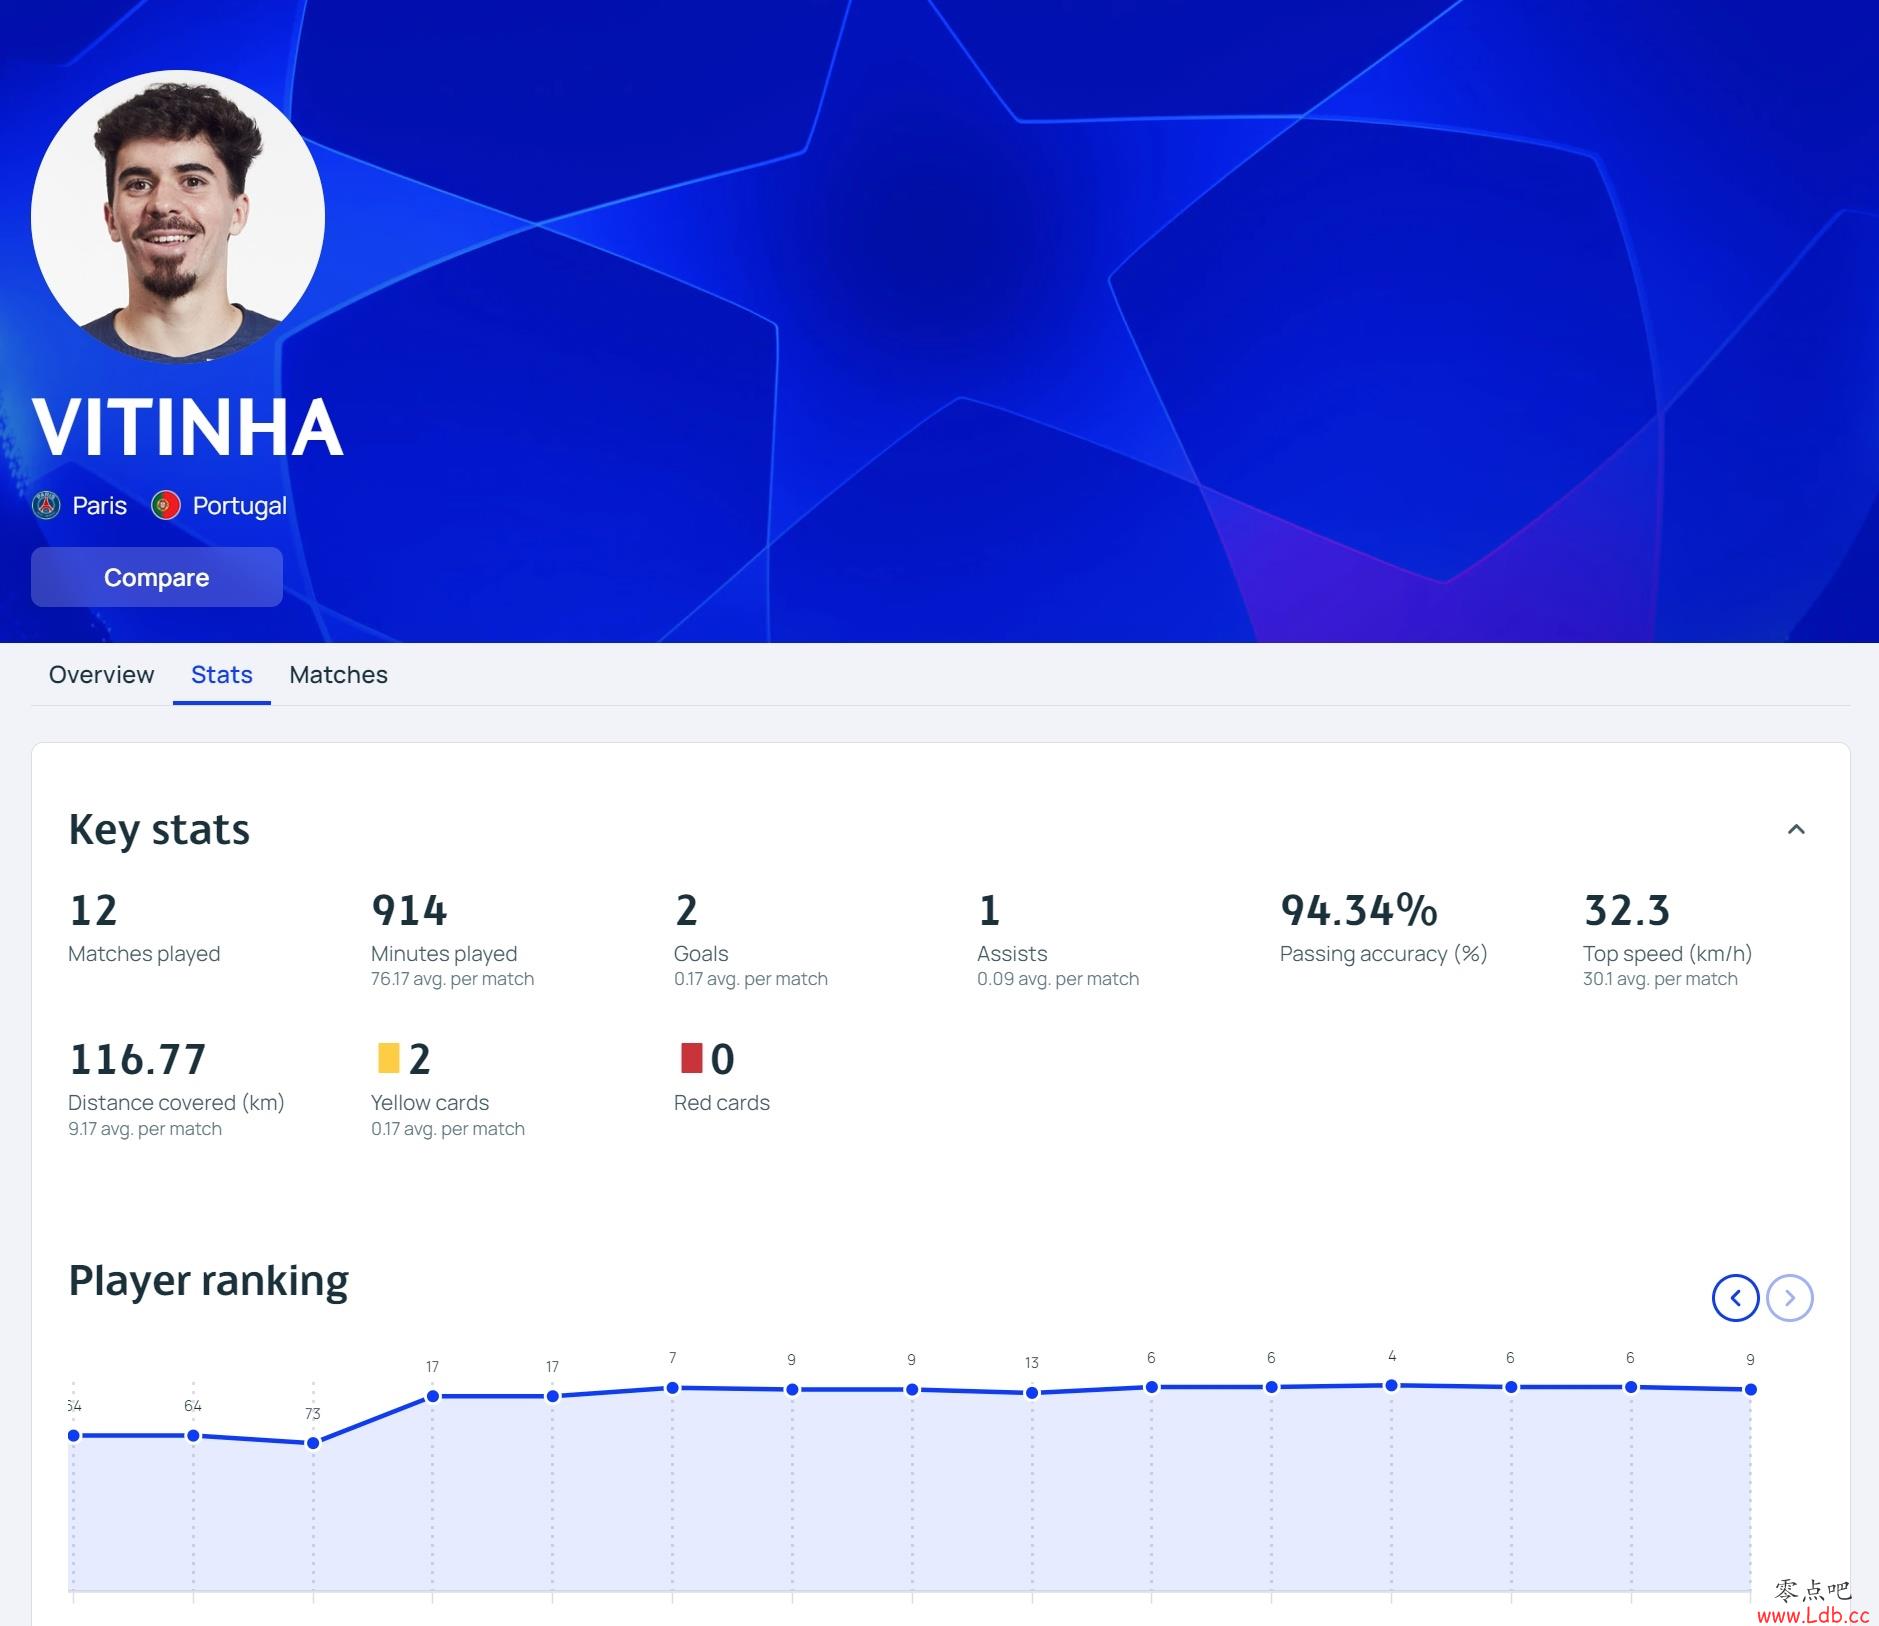
Task: Click the 2 Goals stat value
Action: 686,911
